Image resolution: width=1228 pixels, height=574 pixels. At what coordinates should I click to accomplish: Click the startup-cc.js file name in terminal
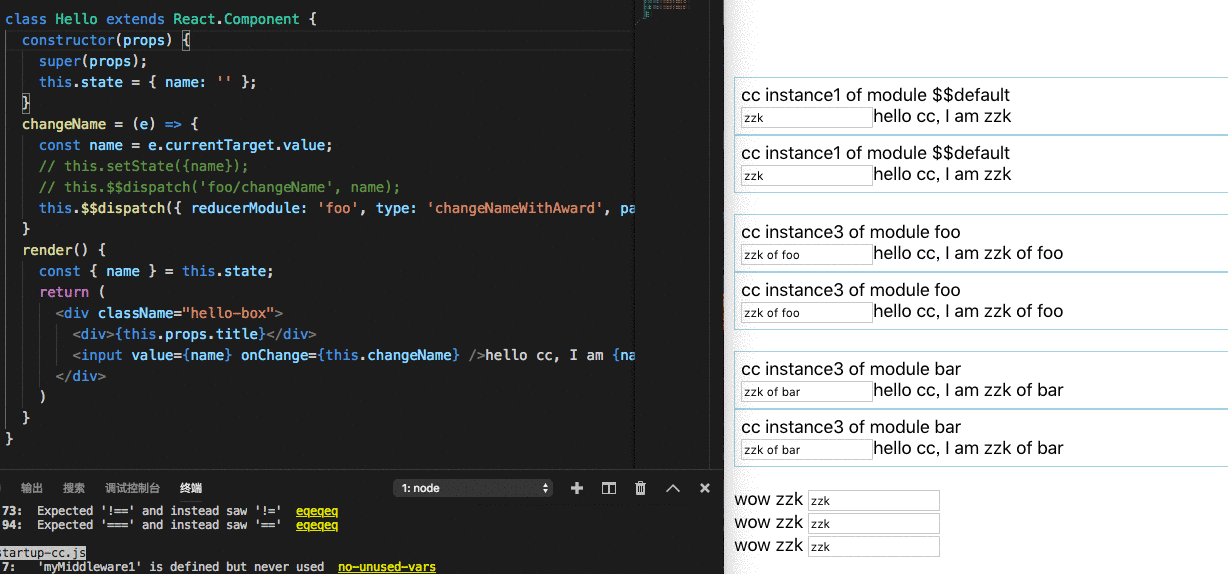point(43,553)
